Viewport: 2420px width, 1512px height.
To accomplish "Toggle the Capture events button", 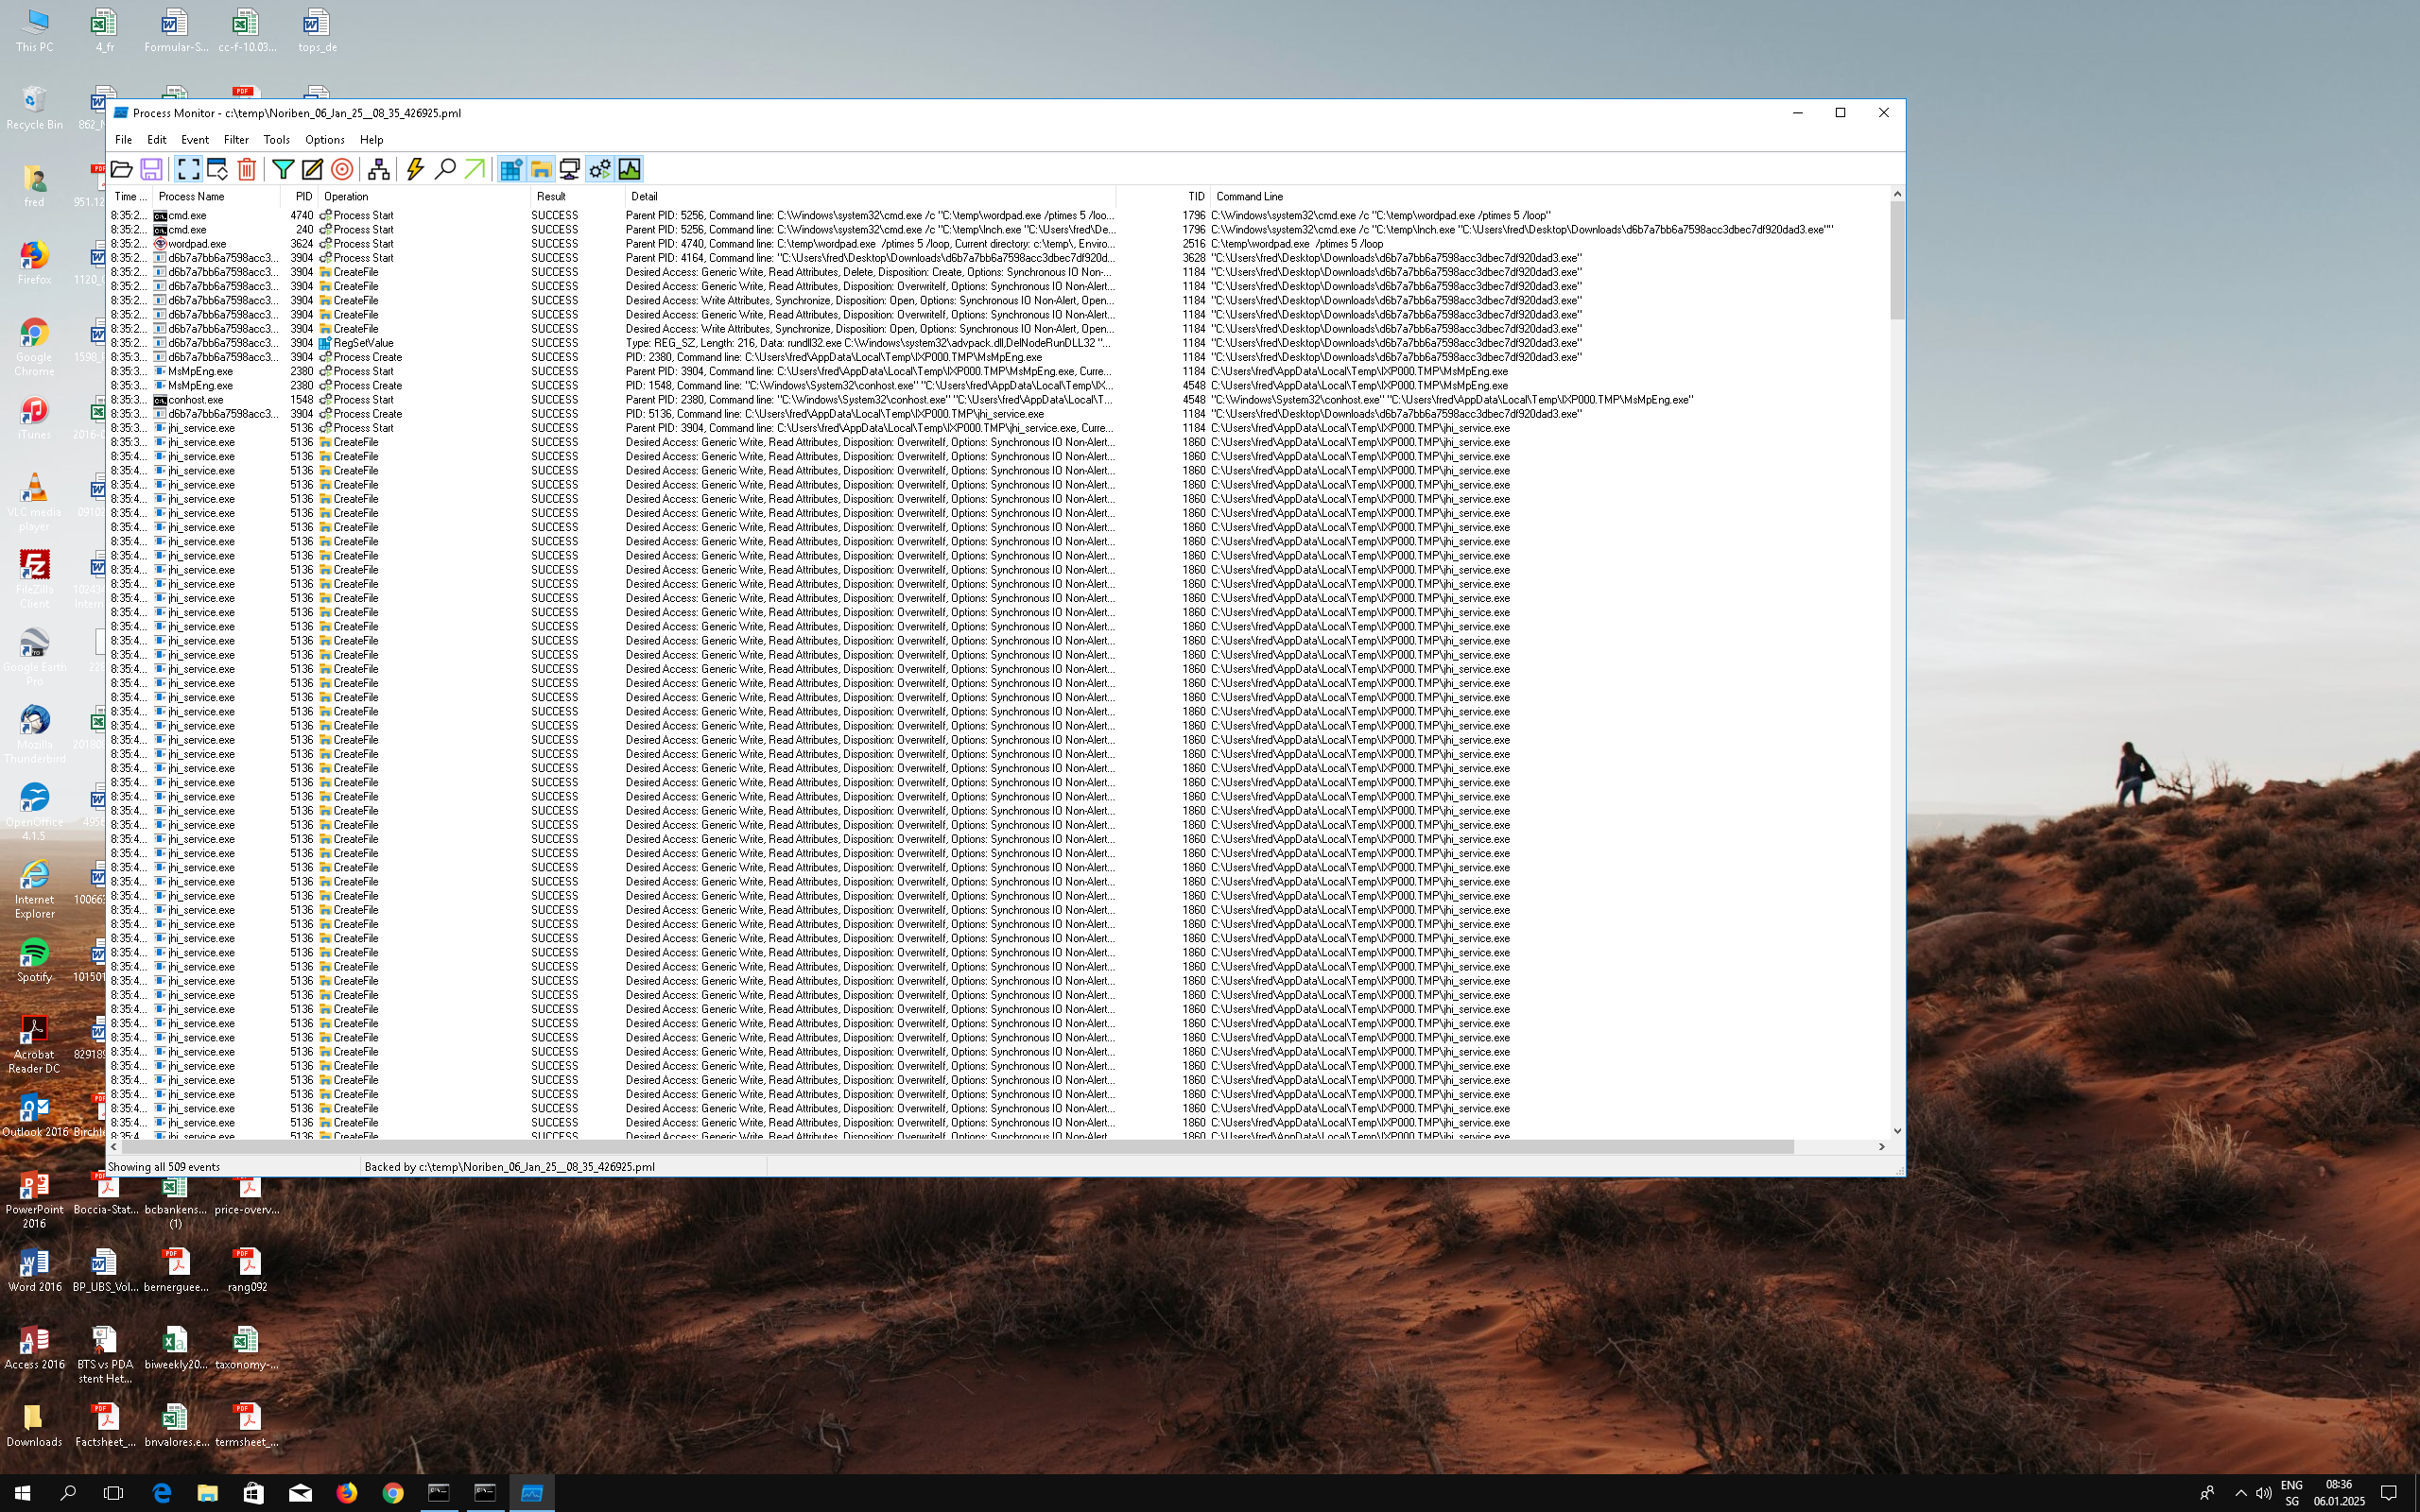I will (188, 169).
